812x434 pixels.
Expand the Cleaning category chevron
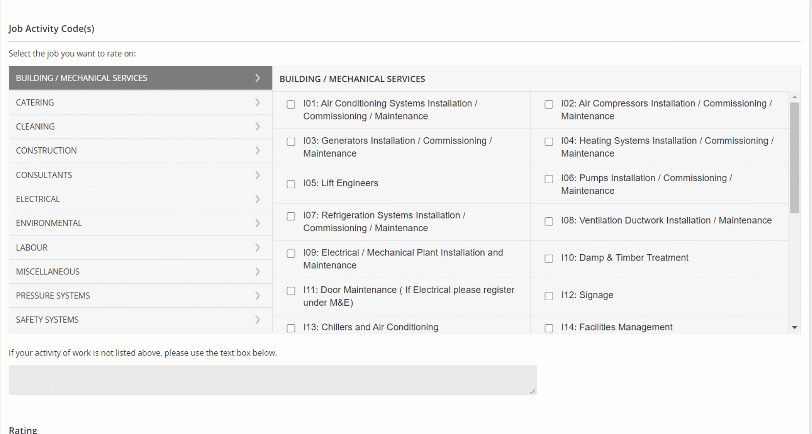click(x=257, y=127)
